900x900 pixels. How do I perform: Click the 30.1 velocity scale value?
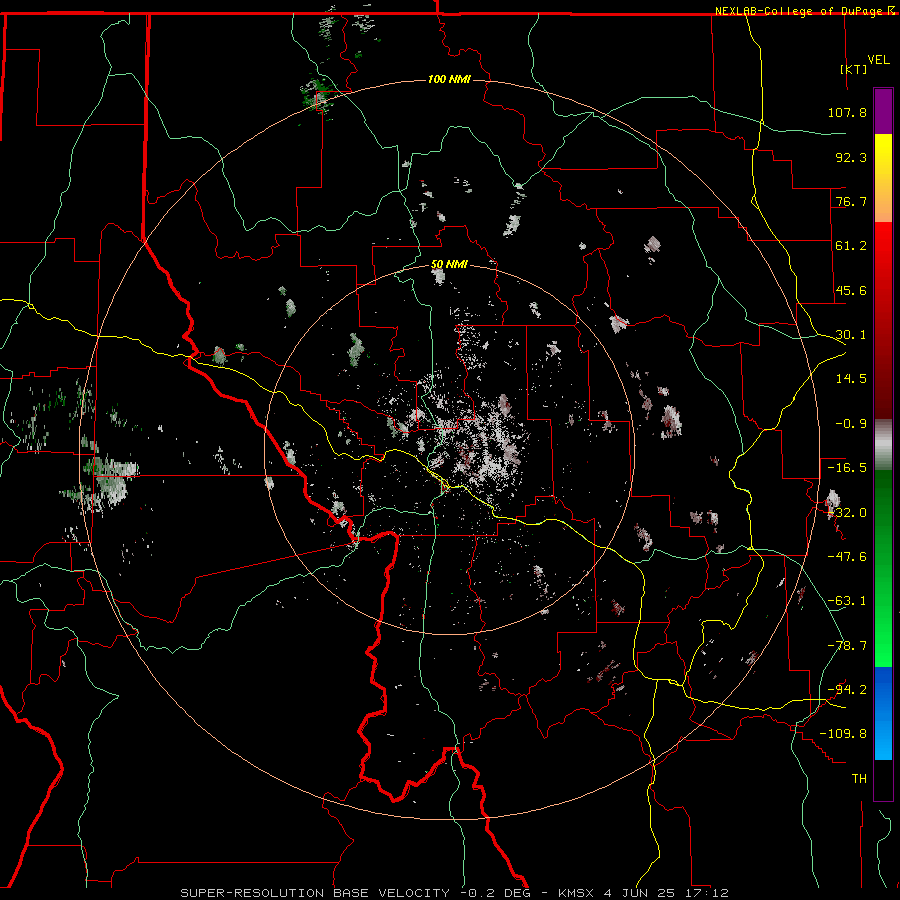coord(851,335)
